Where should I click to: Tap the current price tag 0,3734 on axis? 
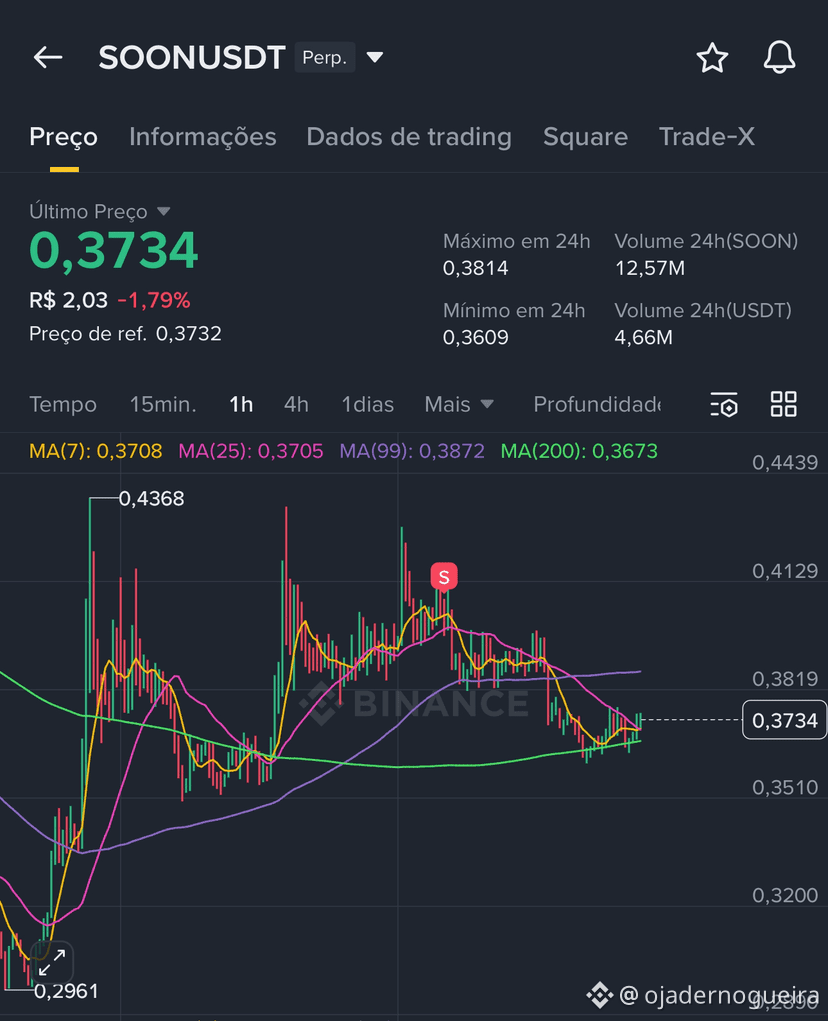tap(784, 720)
